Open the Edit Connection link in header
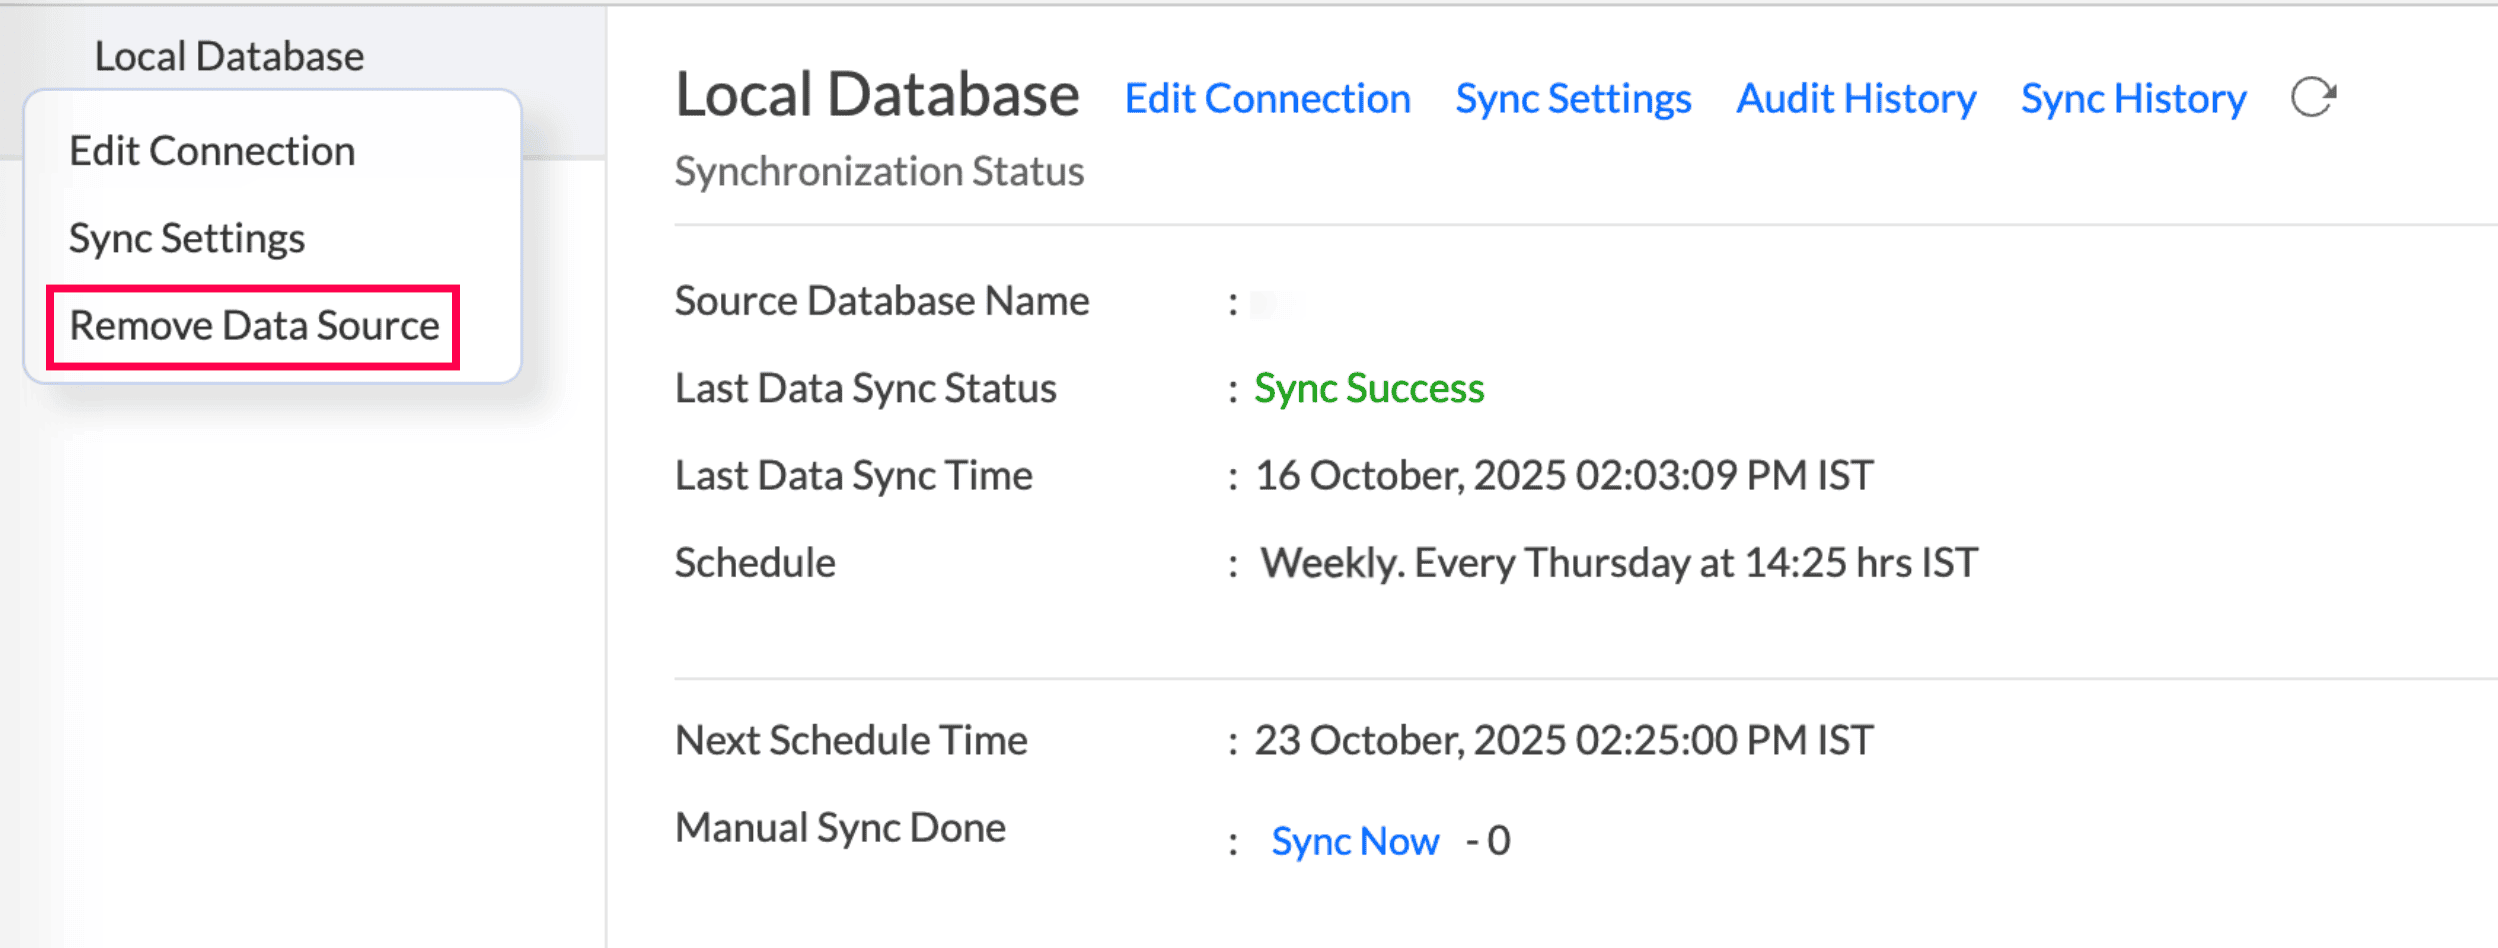The image size is (2498, 948). point(1267,99)
